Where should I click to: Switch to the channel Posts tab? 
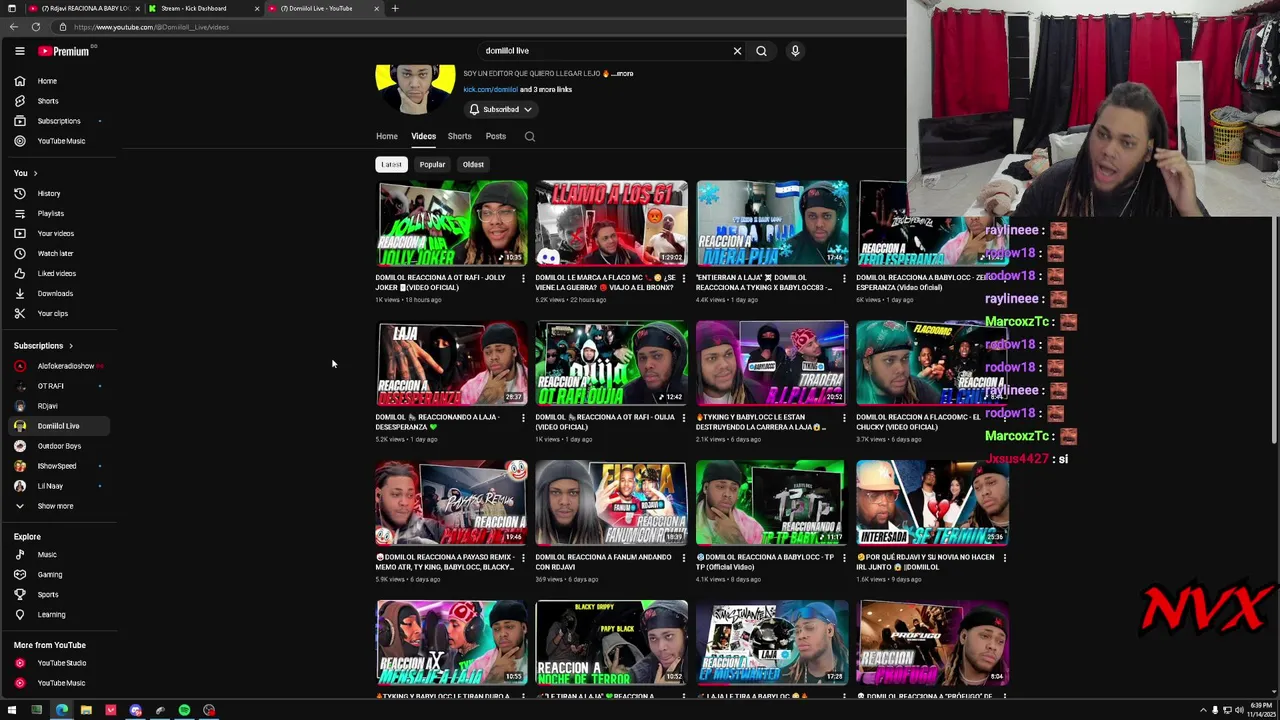tap(496, 137)
